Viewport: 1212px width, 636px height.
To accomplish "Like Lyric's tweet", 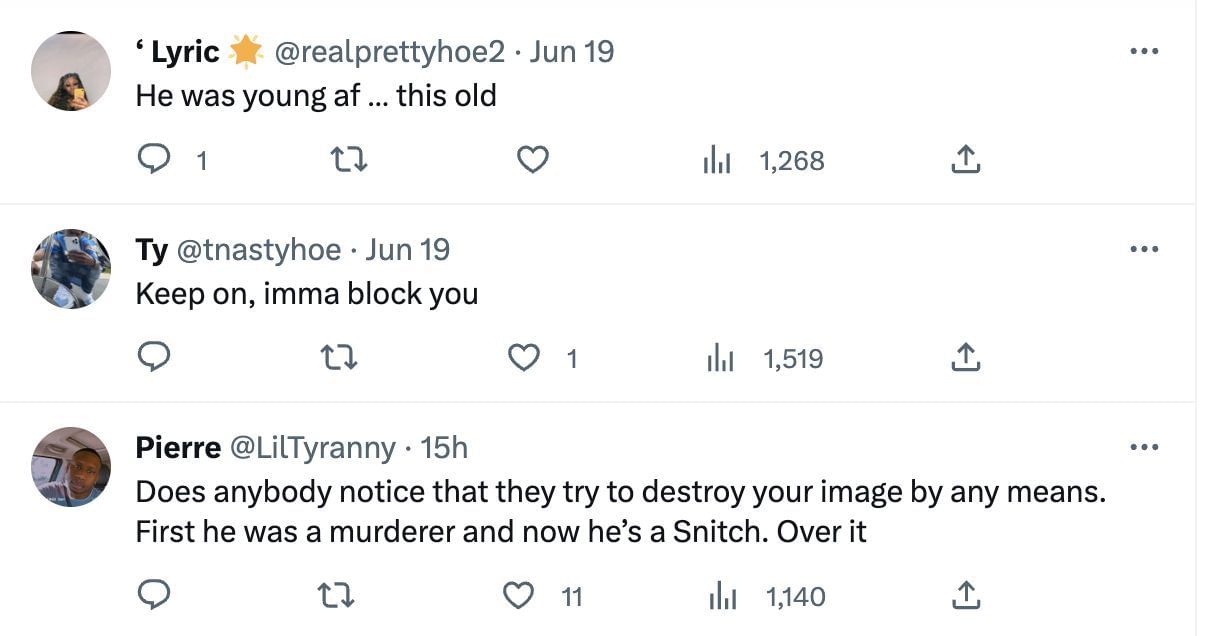I will click(532, 160).
